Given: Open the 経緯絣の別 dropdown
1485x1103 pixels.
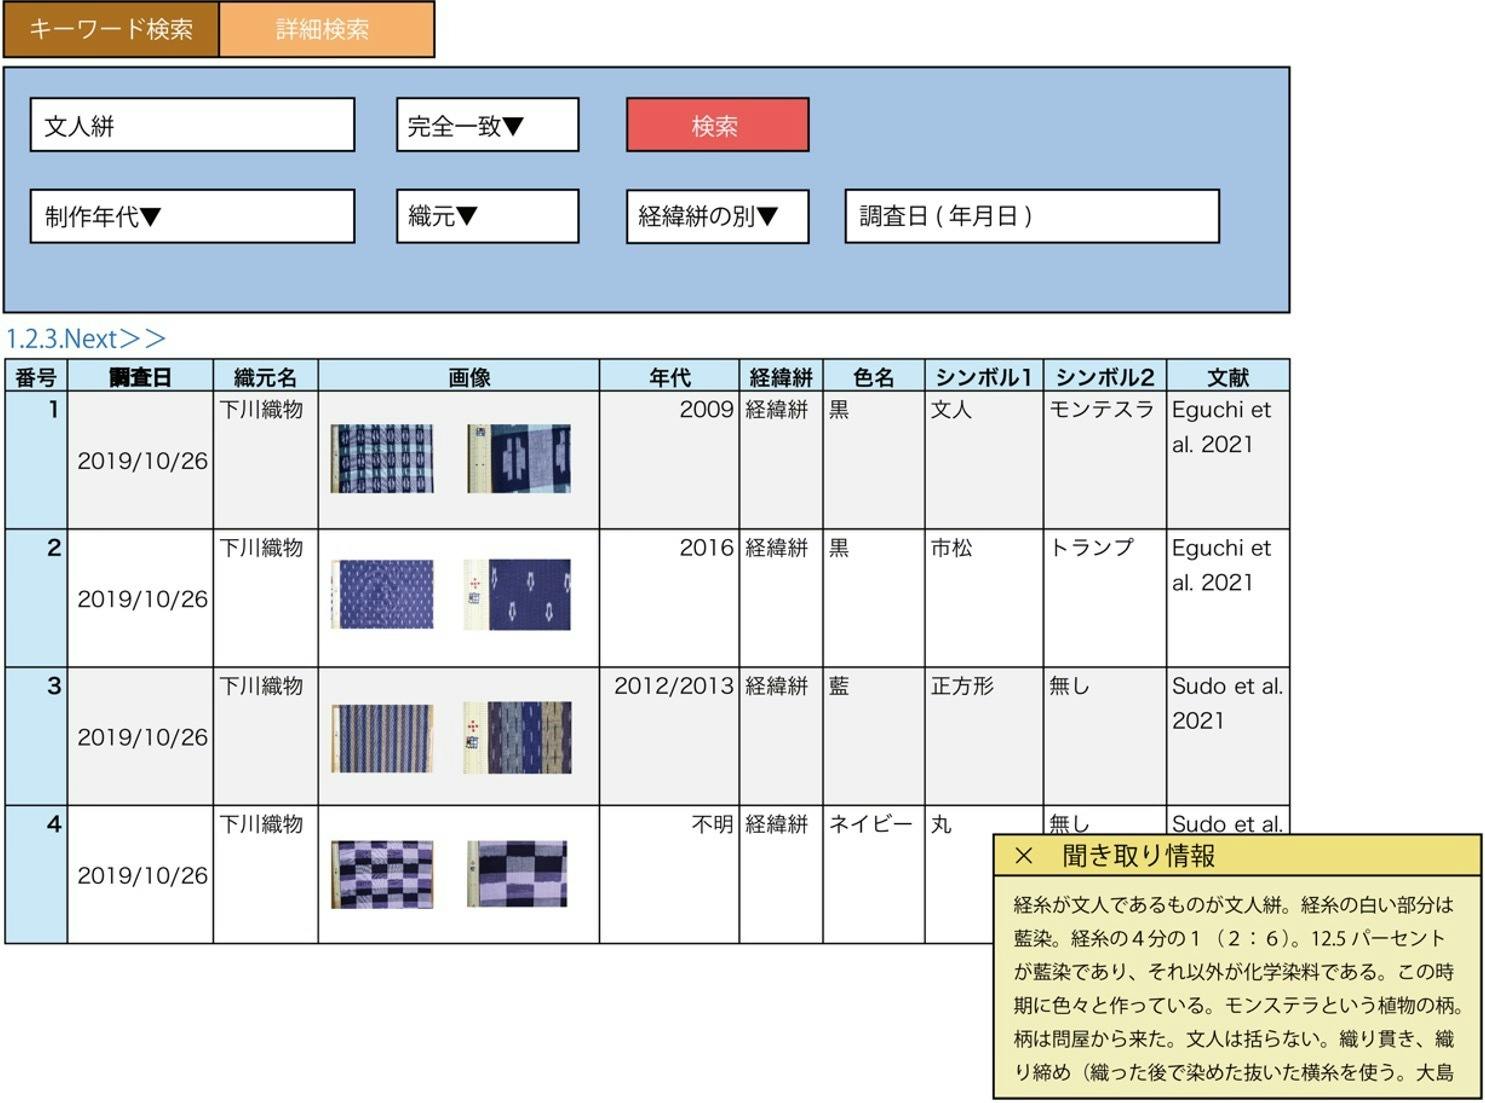Looking at the screenshot, I should [717, 216].
